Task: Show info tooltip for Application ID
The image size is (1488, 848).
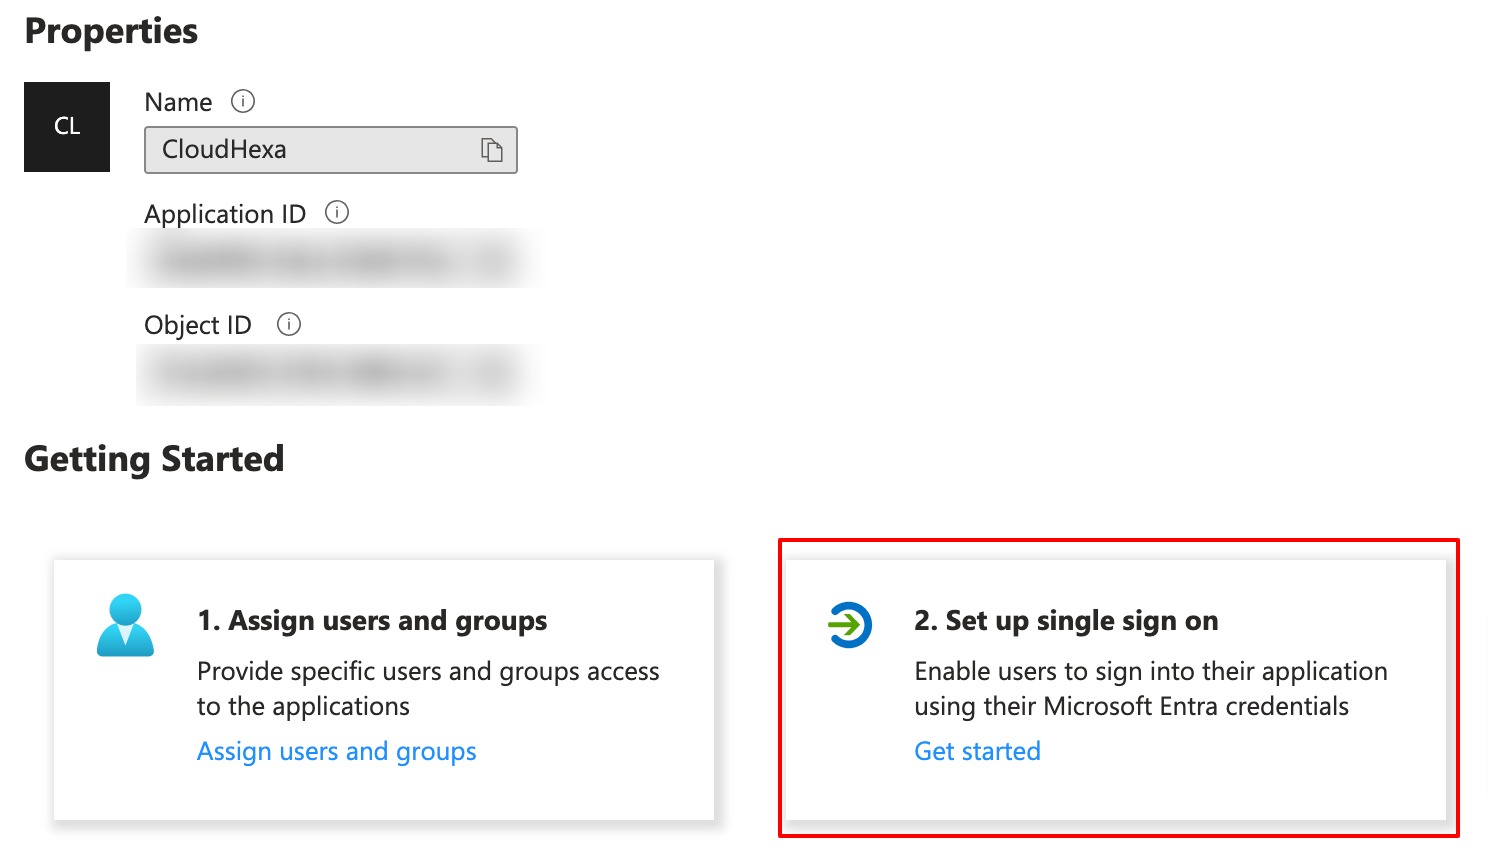Action: (337, 212)
